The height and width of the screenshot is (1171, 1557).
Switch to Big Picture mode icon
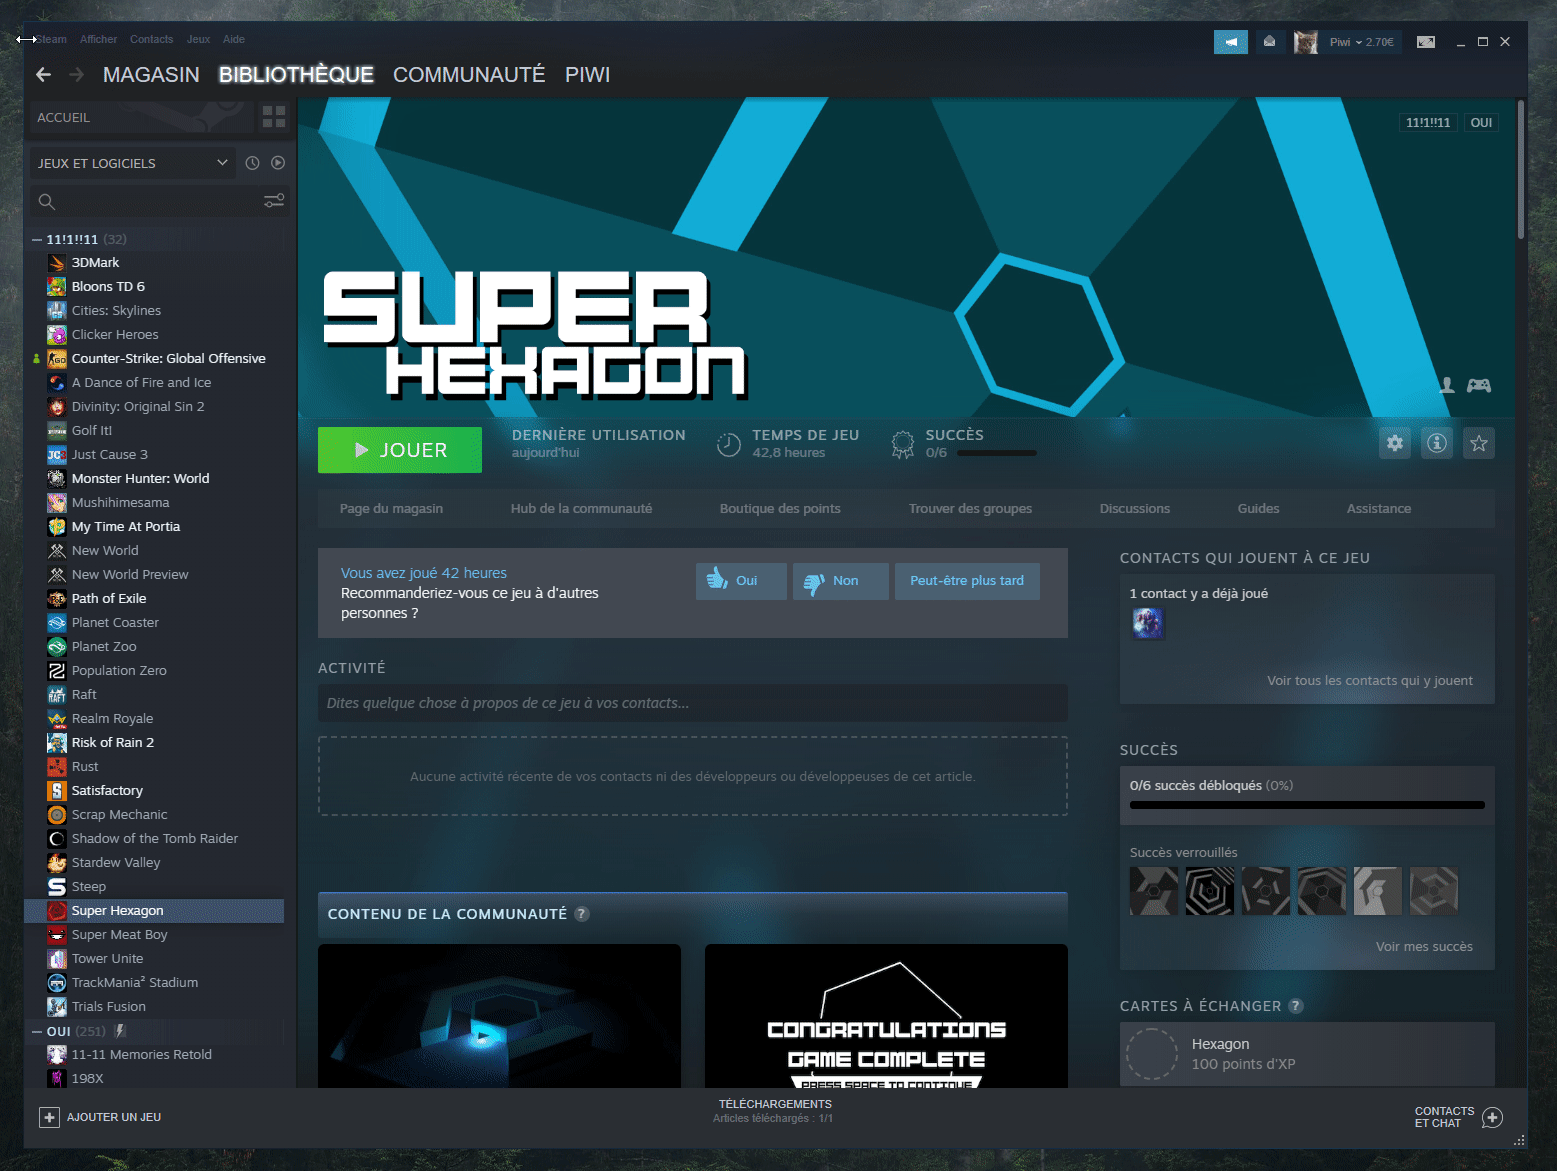(x=1426, y=42)
